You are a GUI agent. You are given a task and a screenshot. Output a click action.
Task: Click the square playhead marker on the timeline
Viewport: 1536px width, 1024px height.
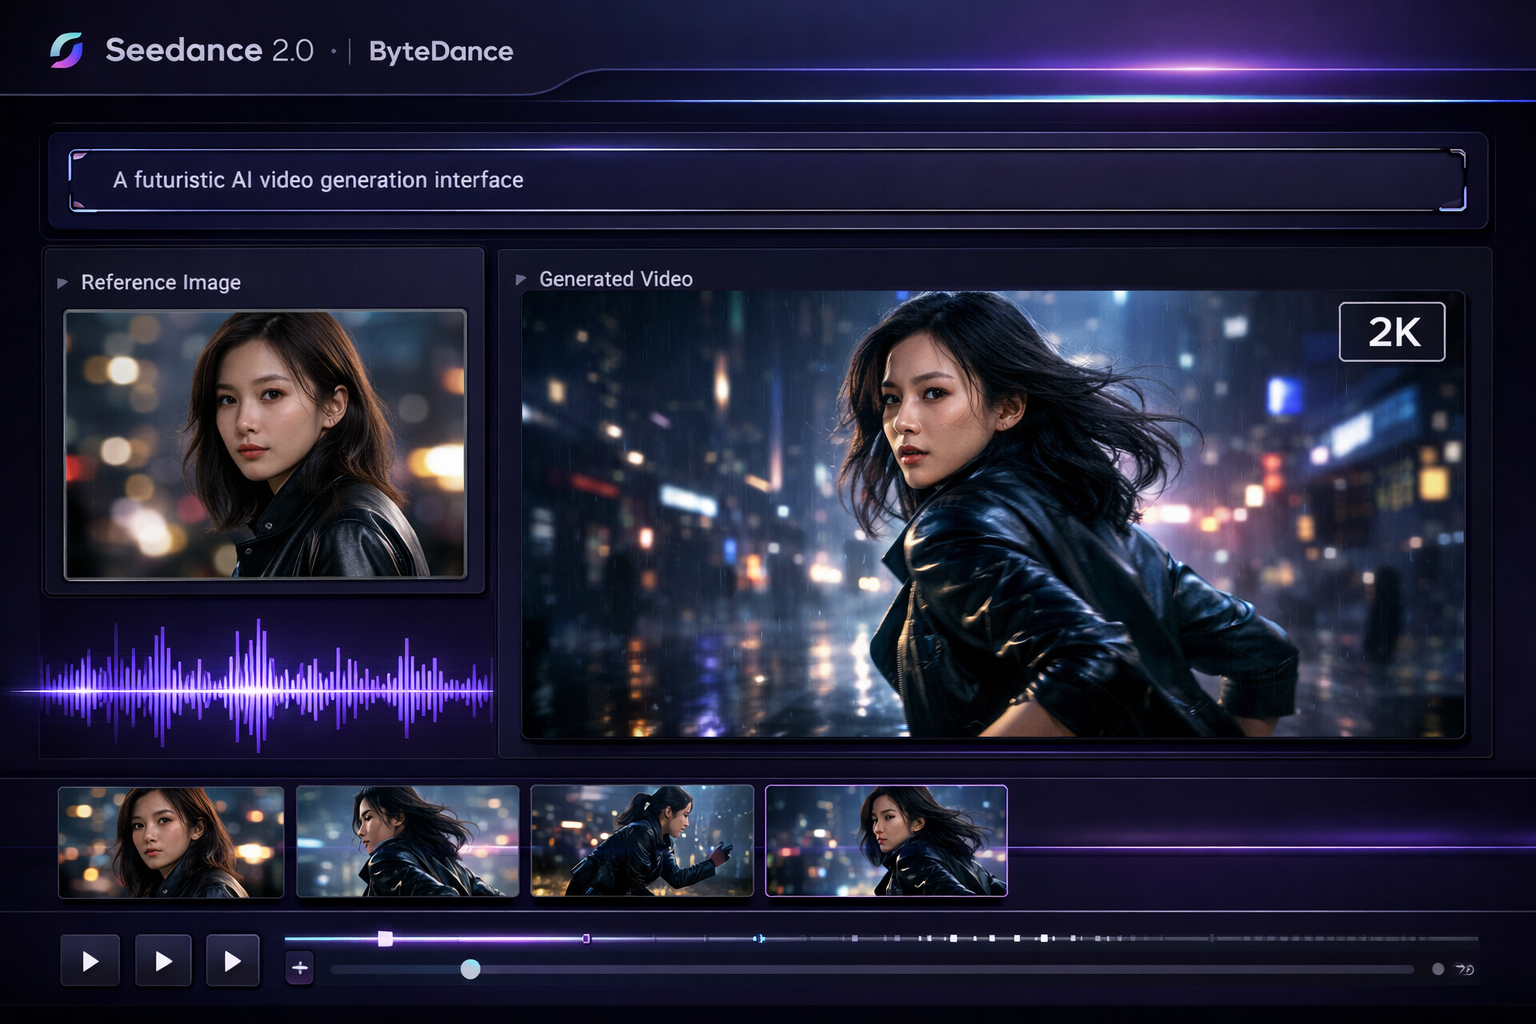385,937
